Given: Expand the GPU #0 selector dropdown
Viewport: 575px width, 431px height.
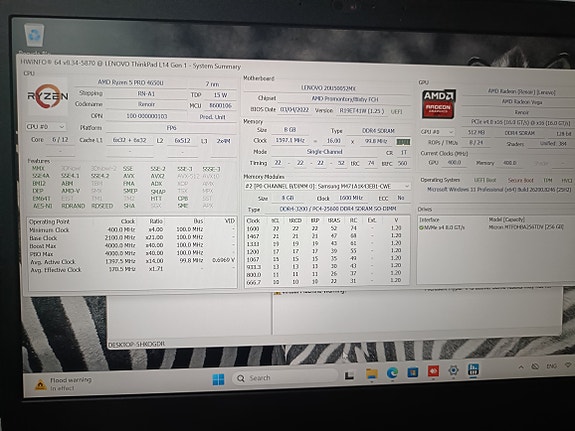Looking at the screenshot, I should coord(437,132).
